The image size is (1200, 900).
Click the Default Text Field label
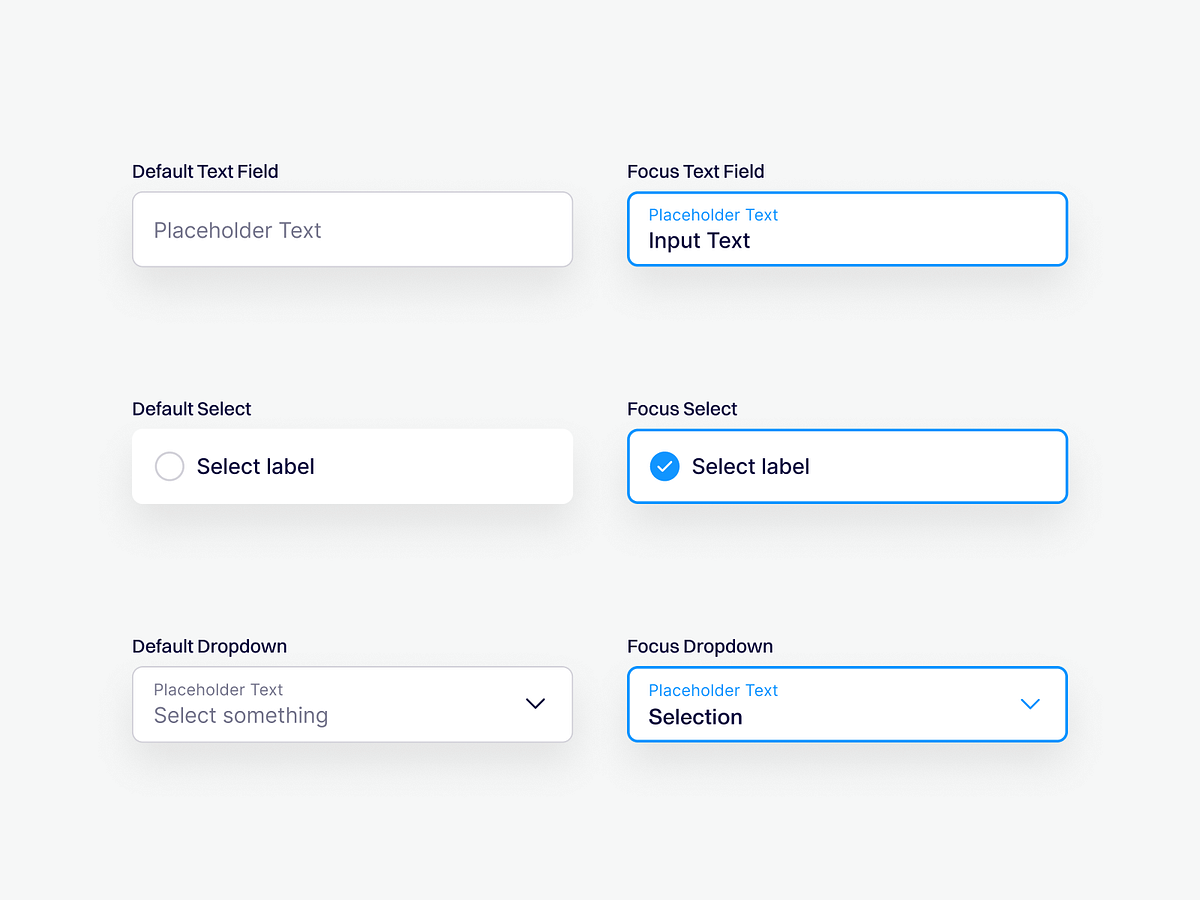click(x=205, y=171)
